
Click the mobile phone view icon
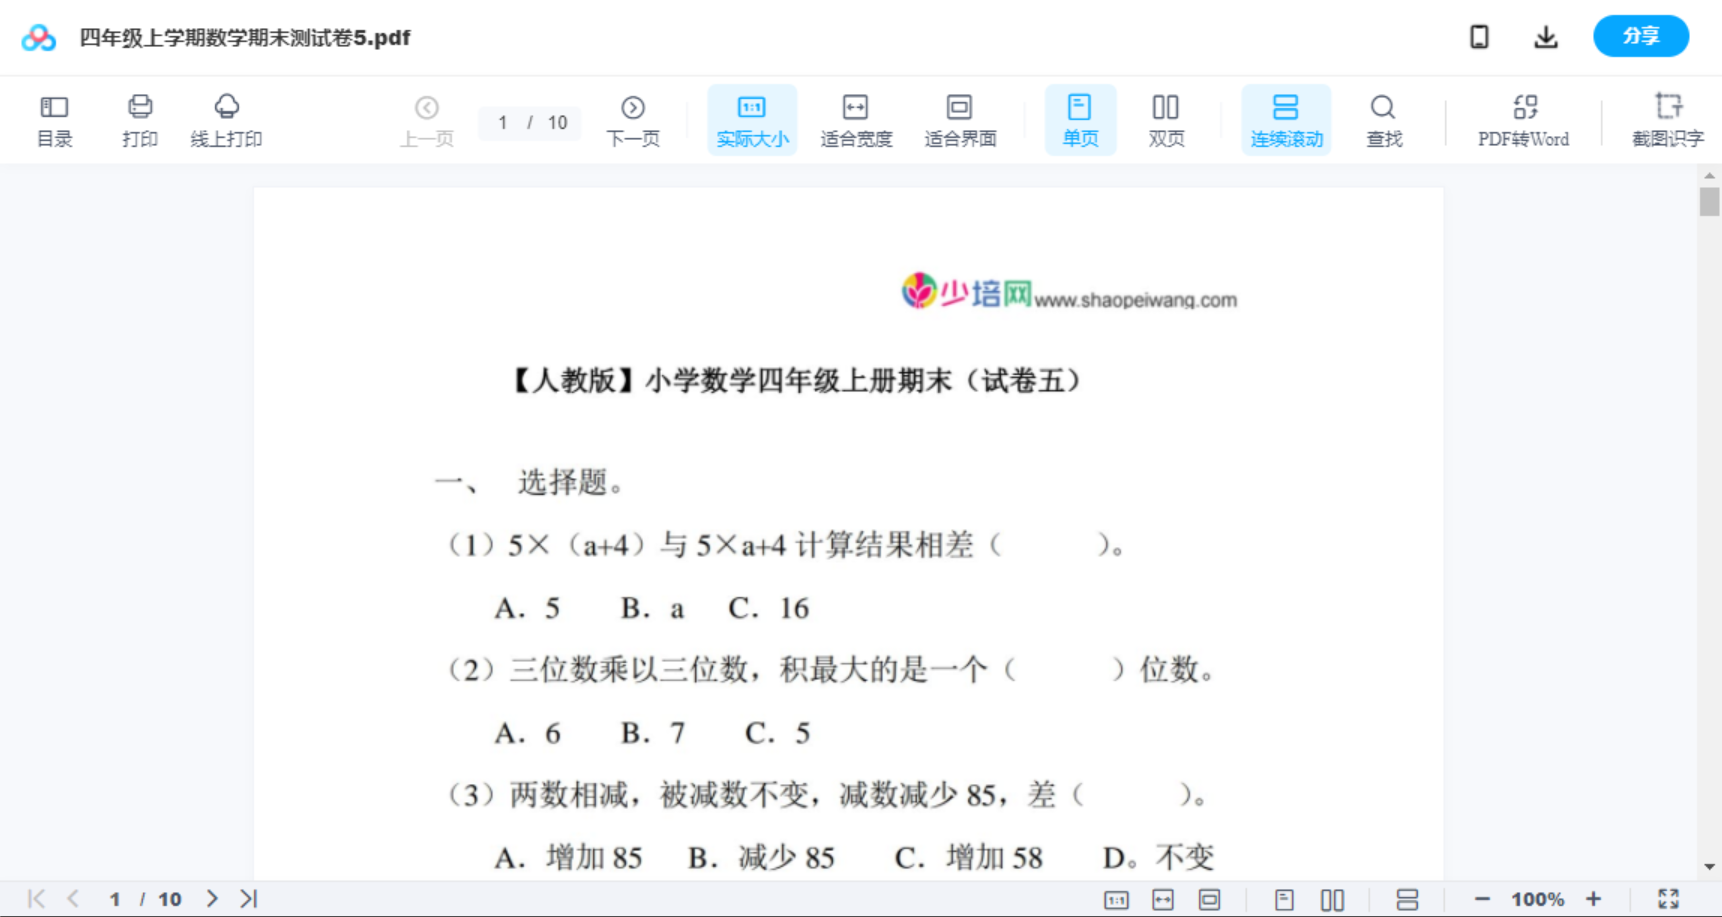[1479, 36]
